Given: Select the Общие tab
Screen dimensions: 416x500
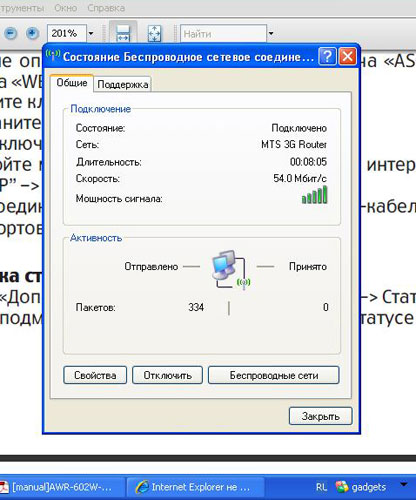Looking at the screenshot, I should tap(72, 83).
